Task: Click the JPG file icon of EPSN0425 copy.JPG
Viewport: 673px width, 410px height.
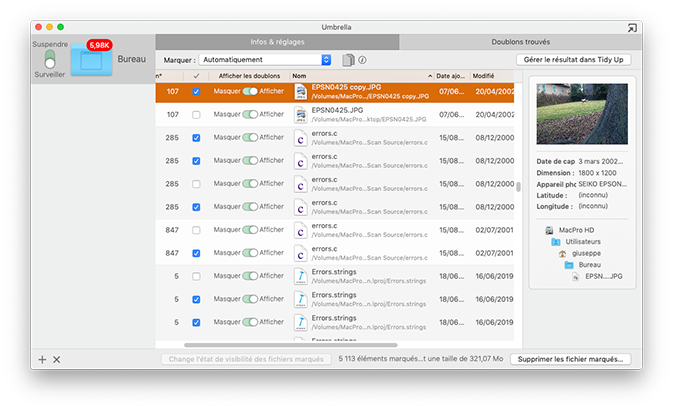Action: coord(301,92)
